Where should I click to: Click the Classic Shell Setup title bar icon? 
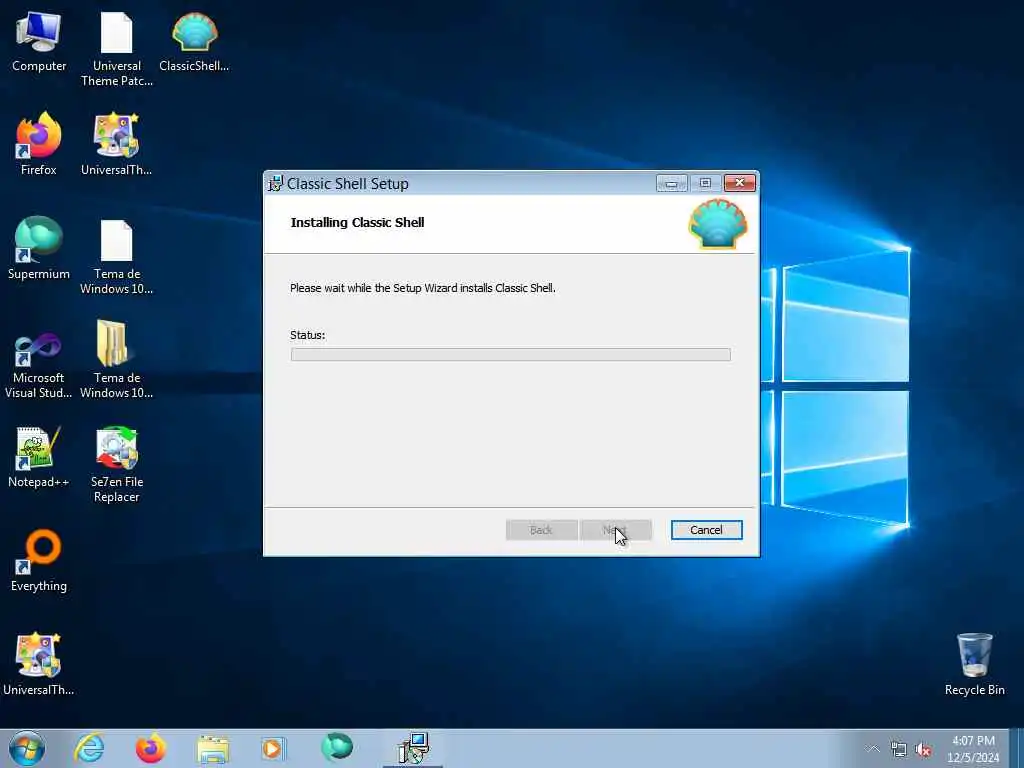click(x=276, y=184)
